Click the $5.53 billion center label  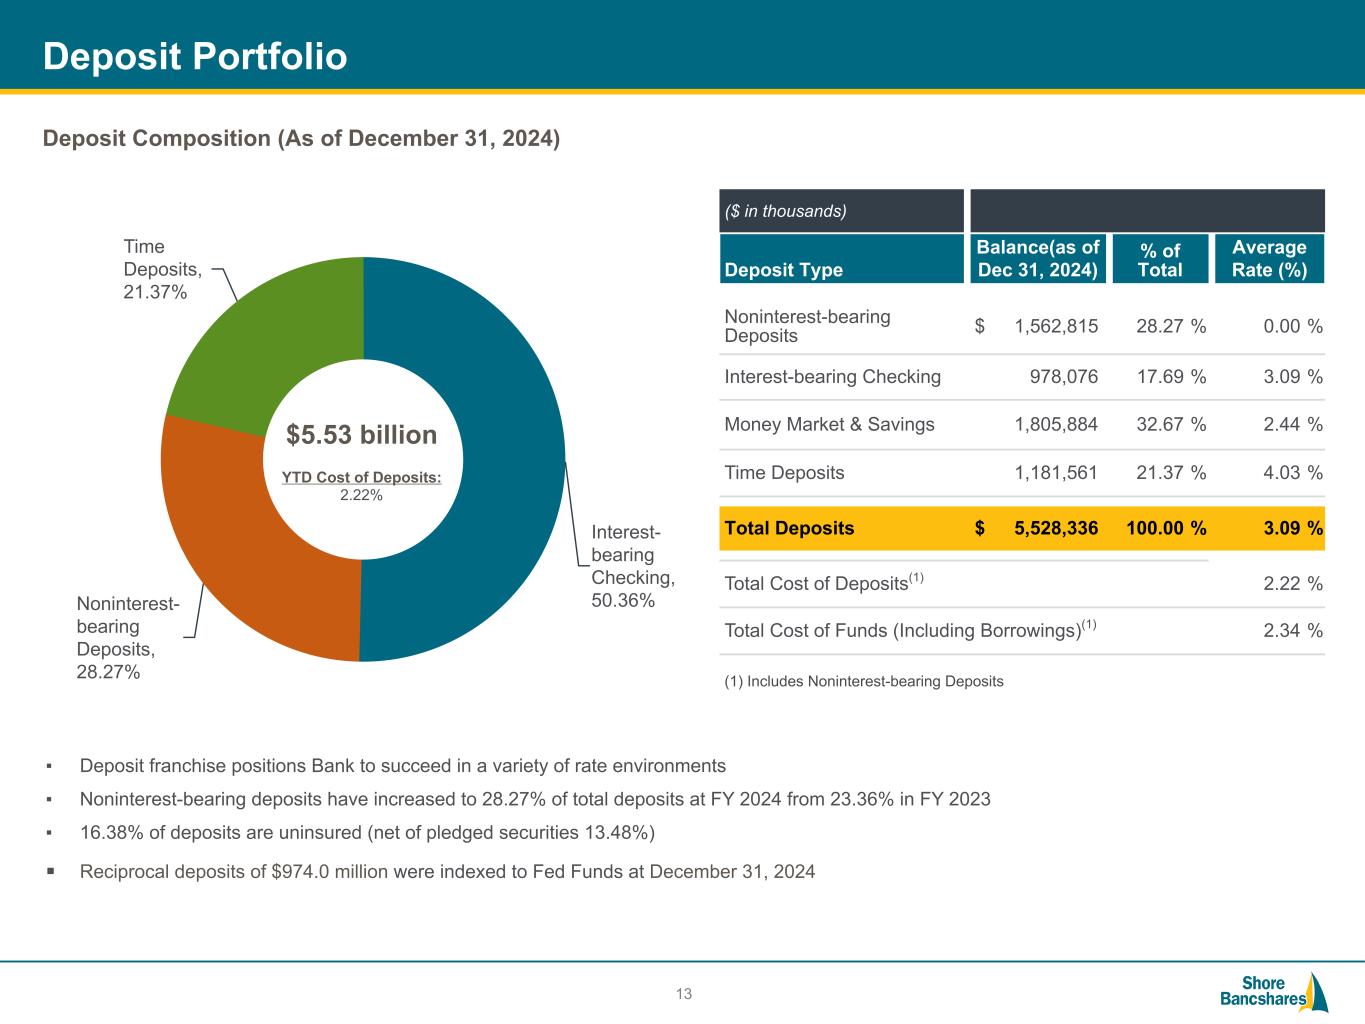coord(361,435)
